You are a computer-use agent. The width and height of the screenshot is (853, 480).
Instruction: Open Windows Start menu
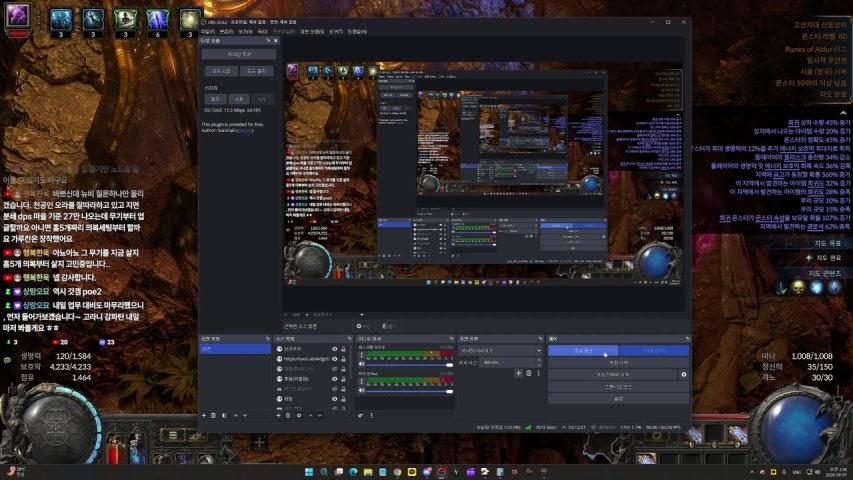click(309, 471)
